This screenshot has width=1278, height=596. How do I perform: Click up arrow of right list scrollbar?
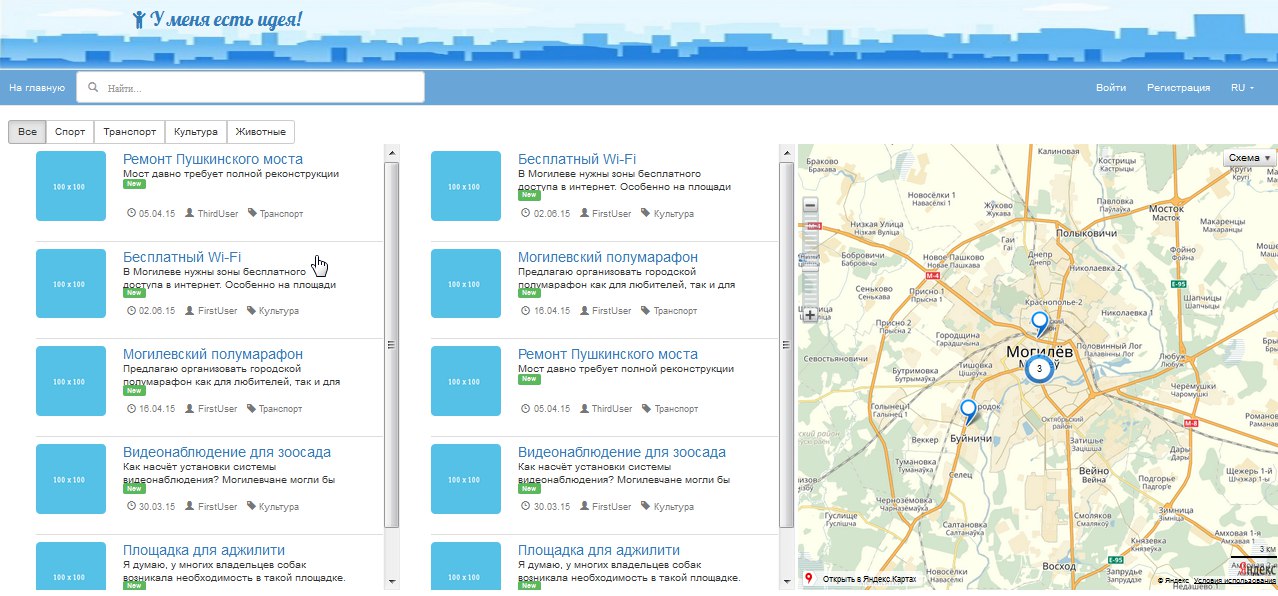pyautogui.click(x=787, y=153)
